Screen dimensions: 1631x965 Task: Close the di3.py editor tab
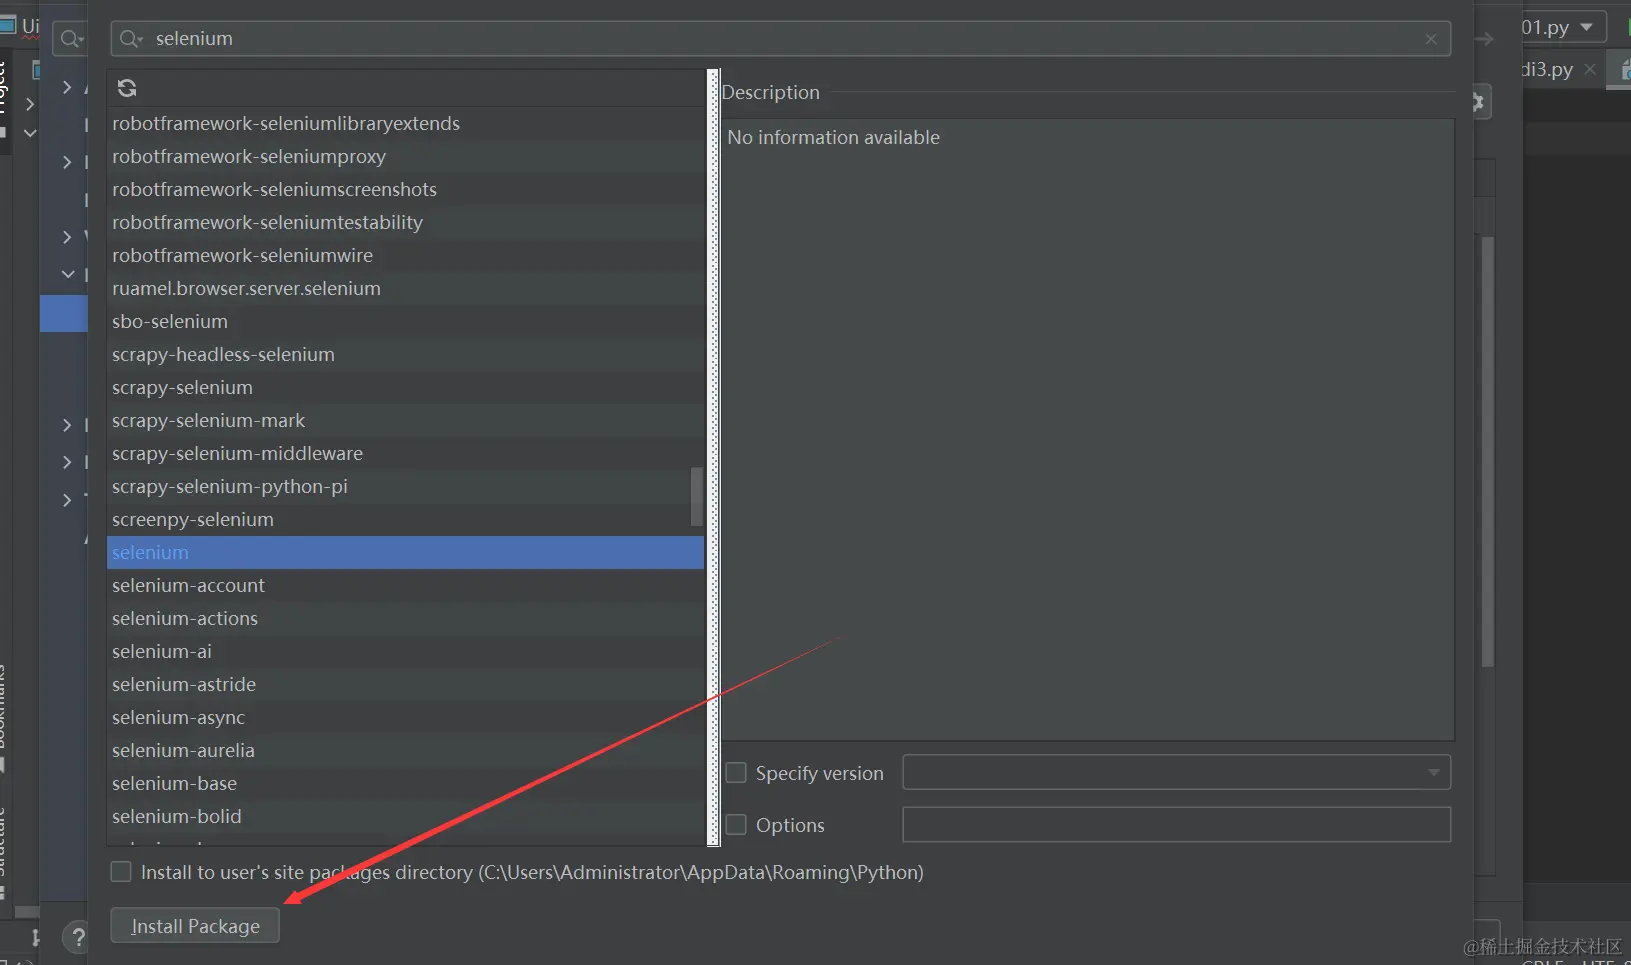click(x=1590, y=69)
